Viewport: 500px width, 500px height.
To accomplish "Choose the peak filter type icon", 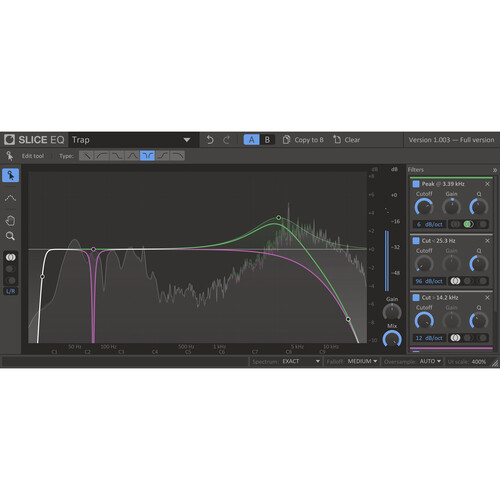I will click(x=132, y=156).
